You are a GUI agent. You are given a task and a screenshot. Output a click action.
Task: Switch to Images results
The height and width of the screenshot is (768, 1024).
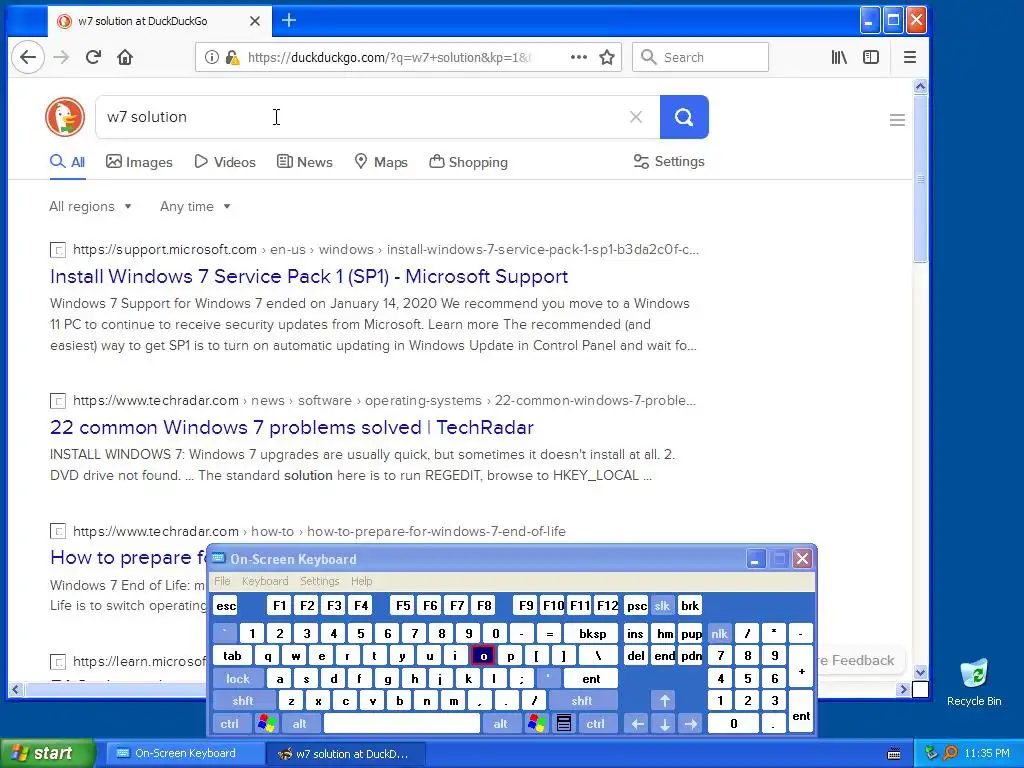click(139, 162)
